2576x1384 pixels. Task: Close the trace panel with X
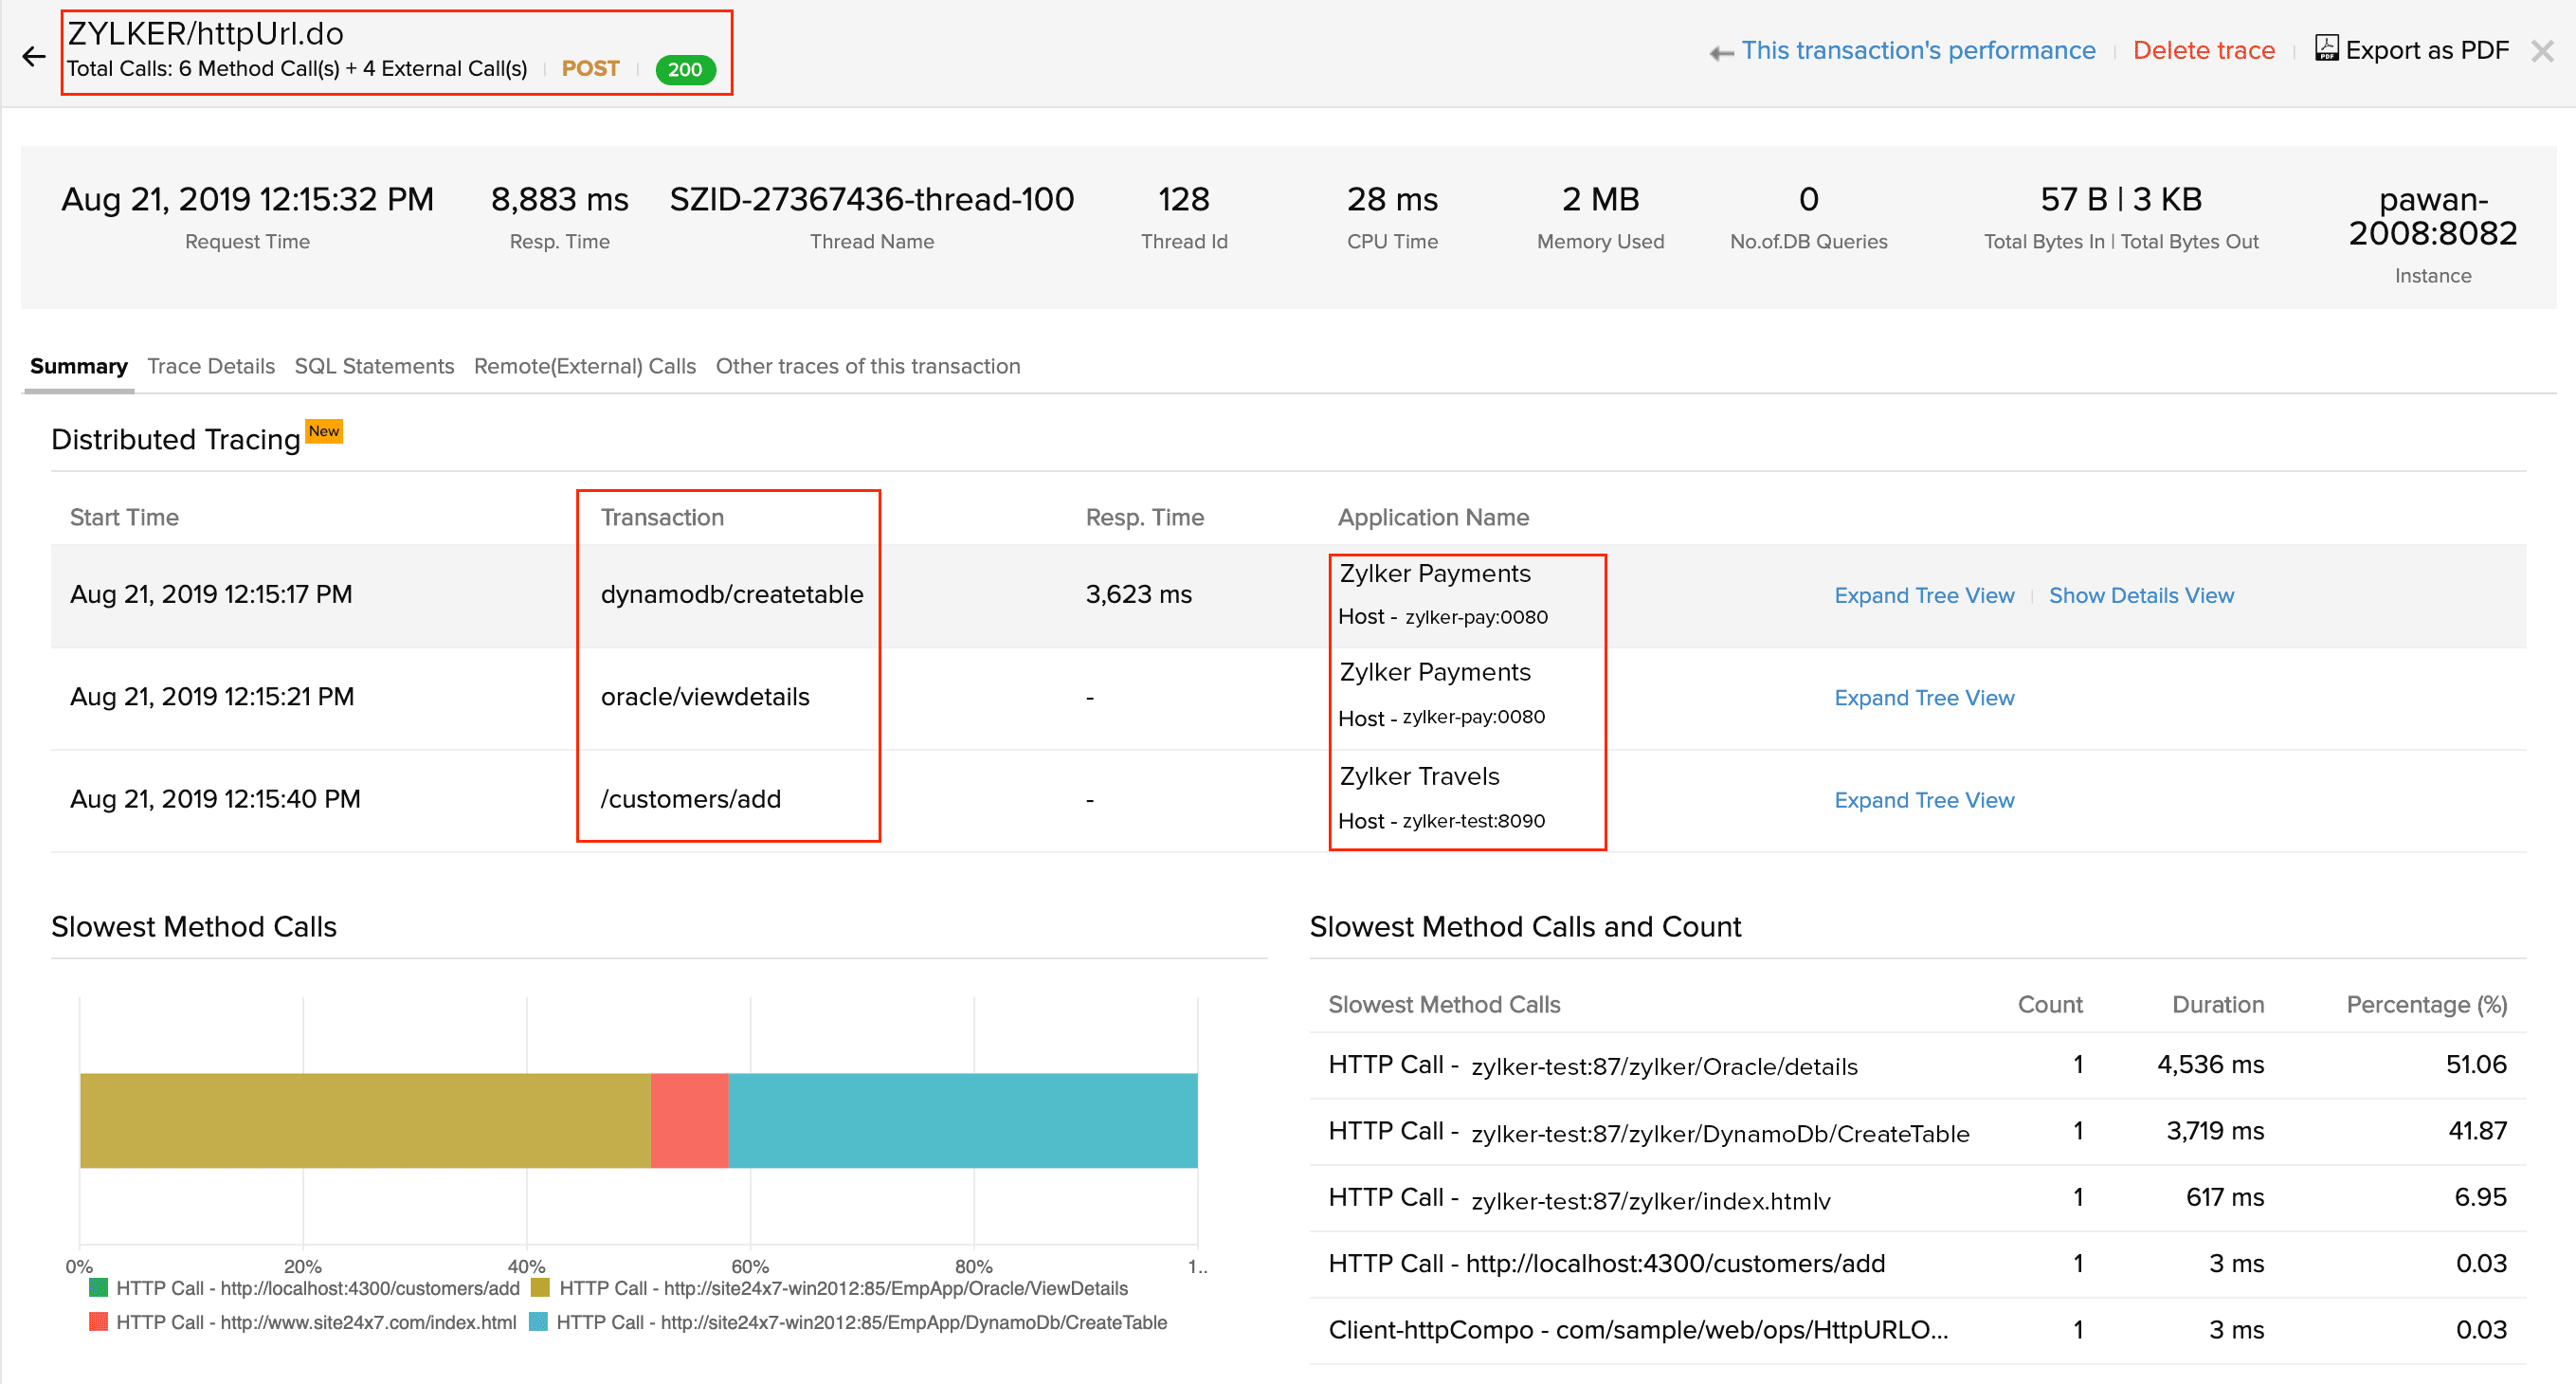(x=2542, y=51)
